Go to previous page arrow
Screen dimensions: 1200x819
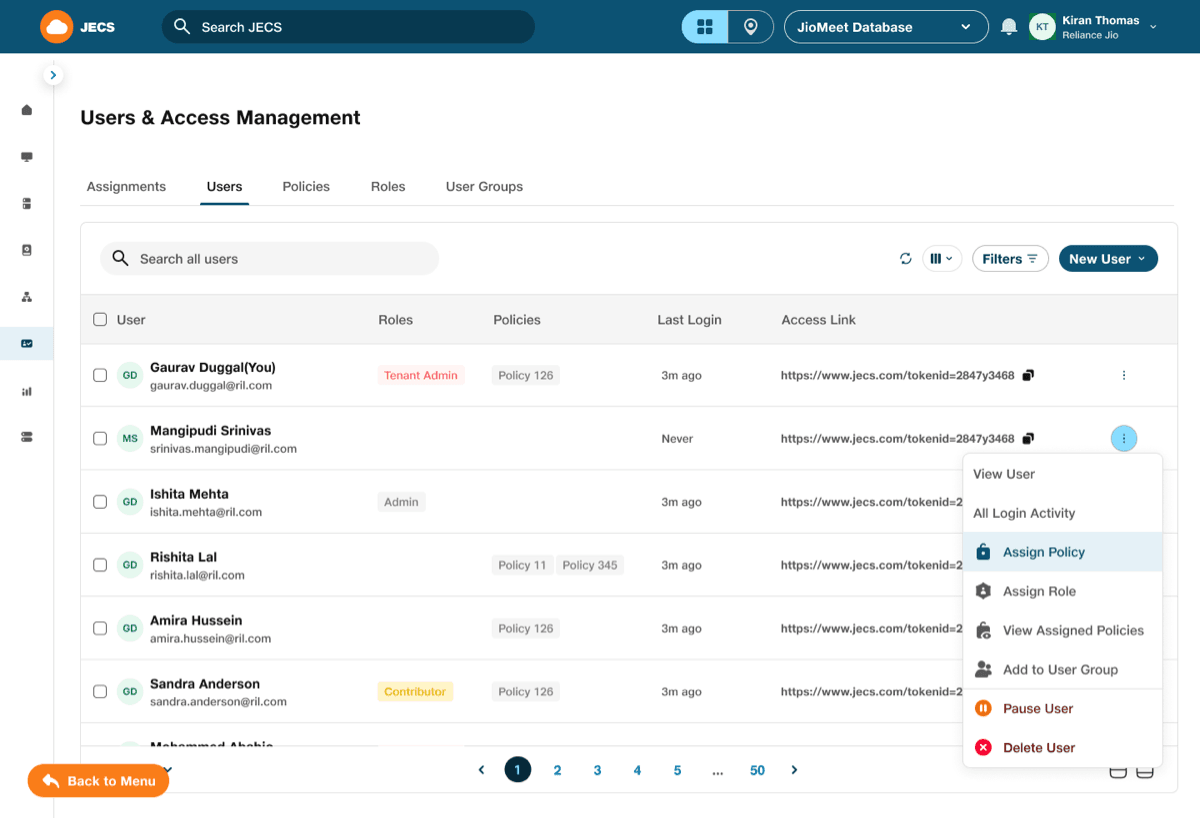click(481, 770)
